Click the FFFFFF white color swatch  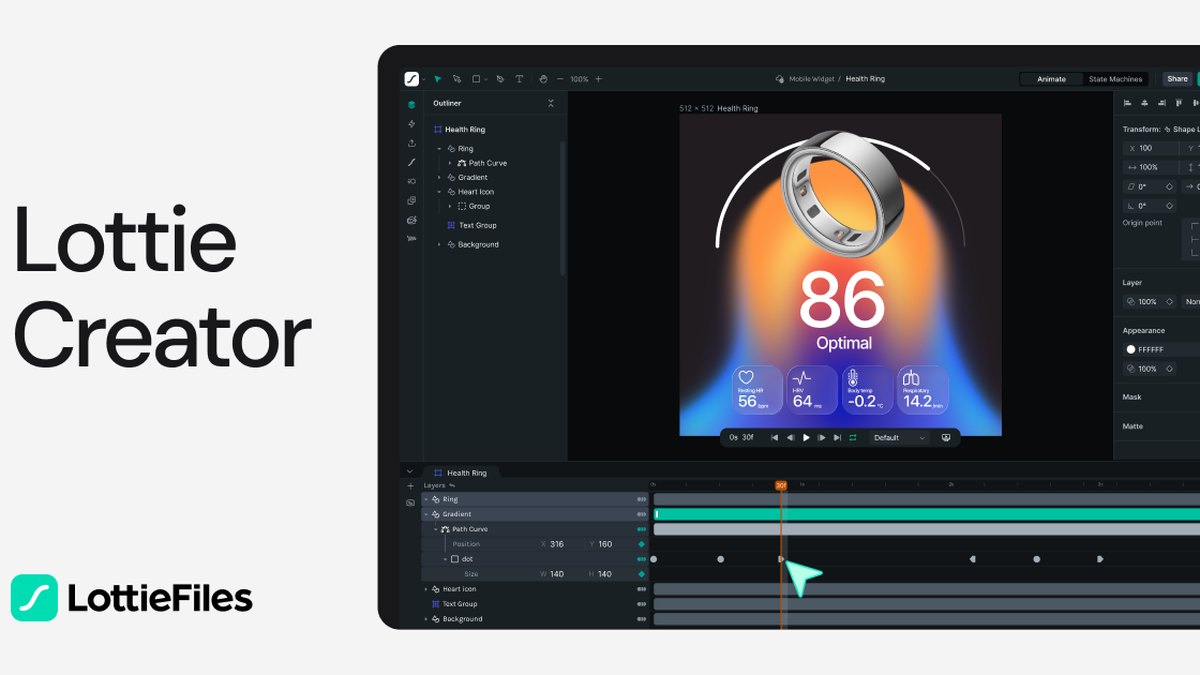(x=1131, y=349)
